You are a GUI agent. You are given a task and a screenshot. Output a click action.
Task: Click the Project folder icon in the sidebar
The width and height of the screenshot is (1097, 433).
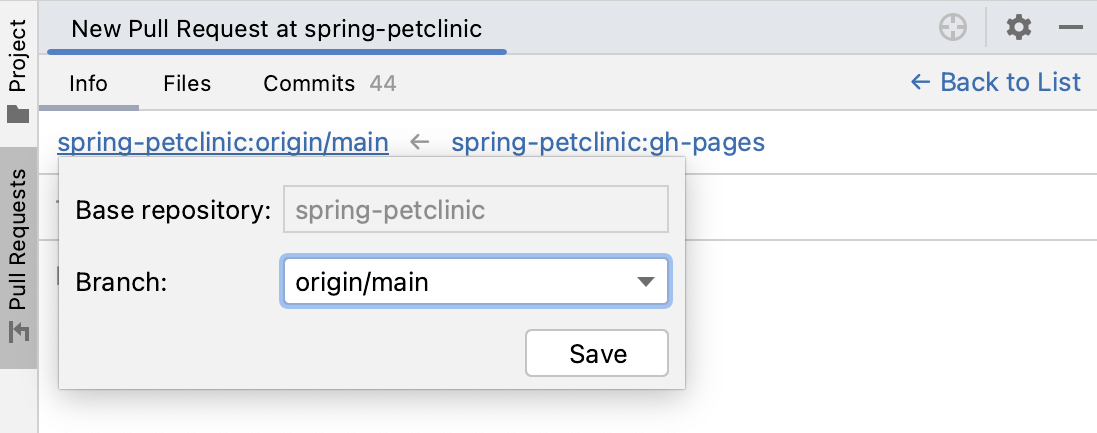pos(18,114)
